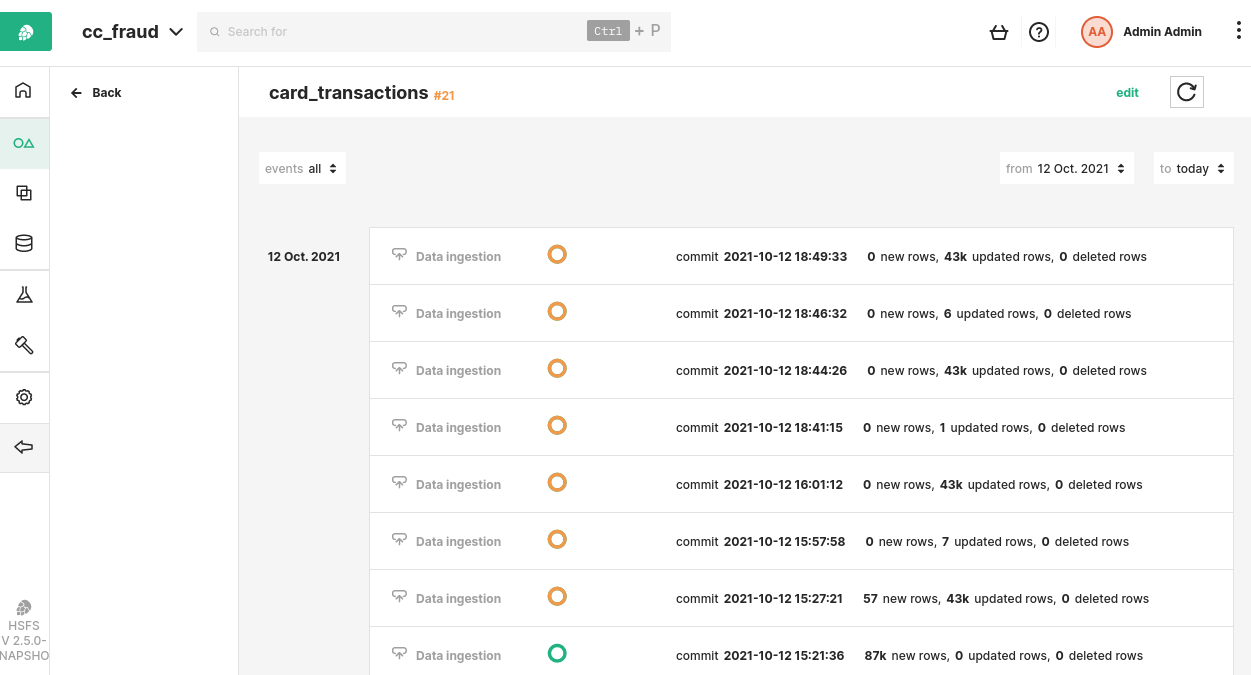Screen dimensions: 1251x675
Task: Click the back-arrow icon at sidebar bottom
Action: pos(23,447)
